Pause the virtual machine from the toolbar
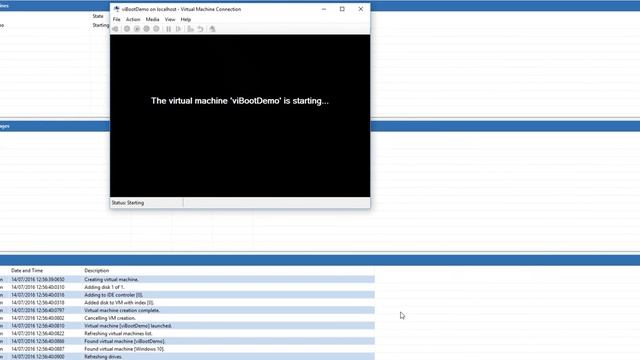The height and width of the screenshot is (360, 640). (169, 29)
